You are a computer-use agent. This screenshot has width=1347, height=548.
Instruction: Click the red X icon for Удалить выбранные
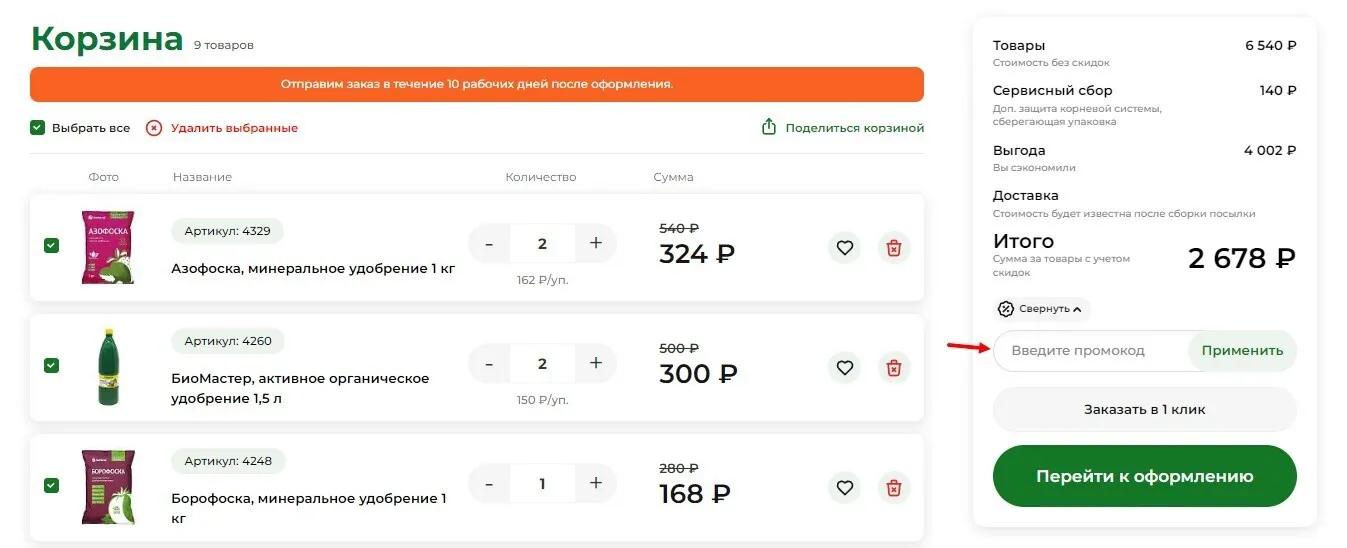pyautogui.click(x=154, y=128)
